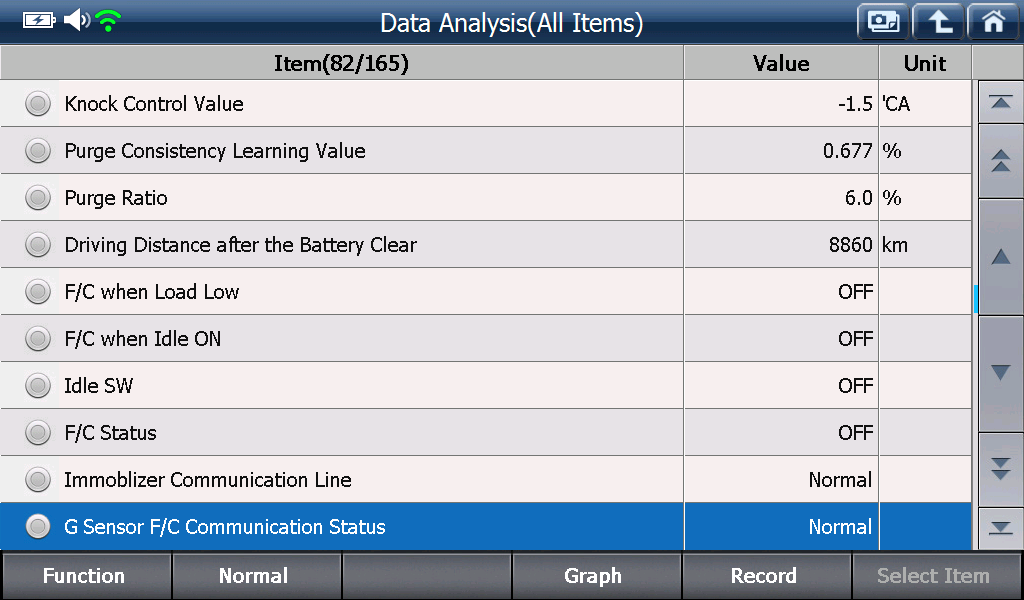Move down one row with single down-arrow

click(x=1000, y=373)
